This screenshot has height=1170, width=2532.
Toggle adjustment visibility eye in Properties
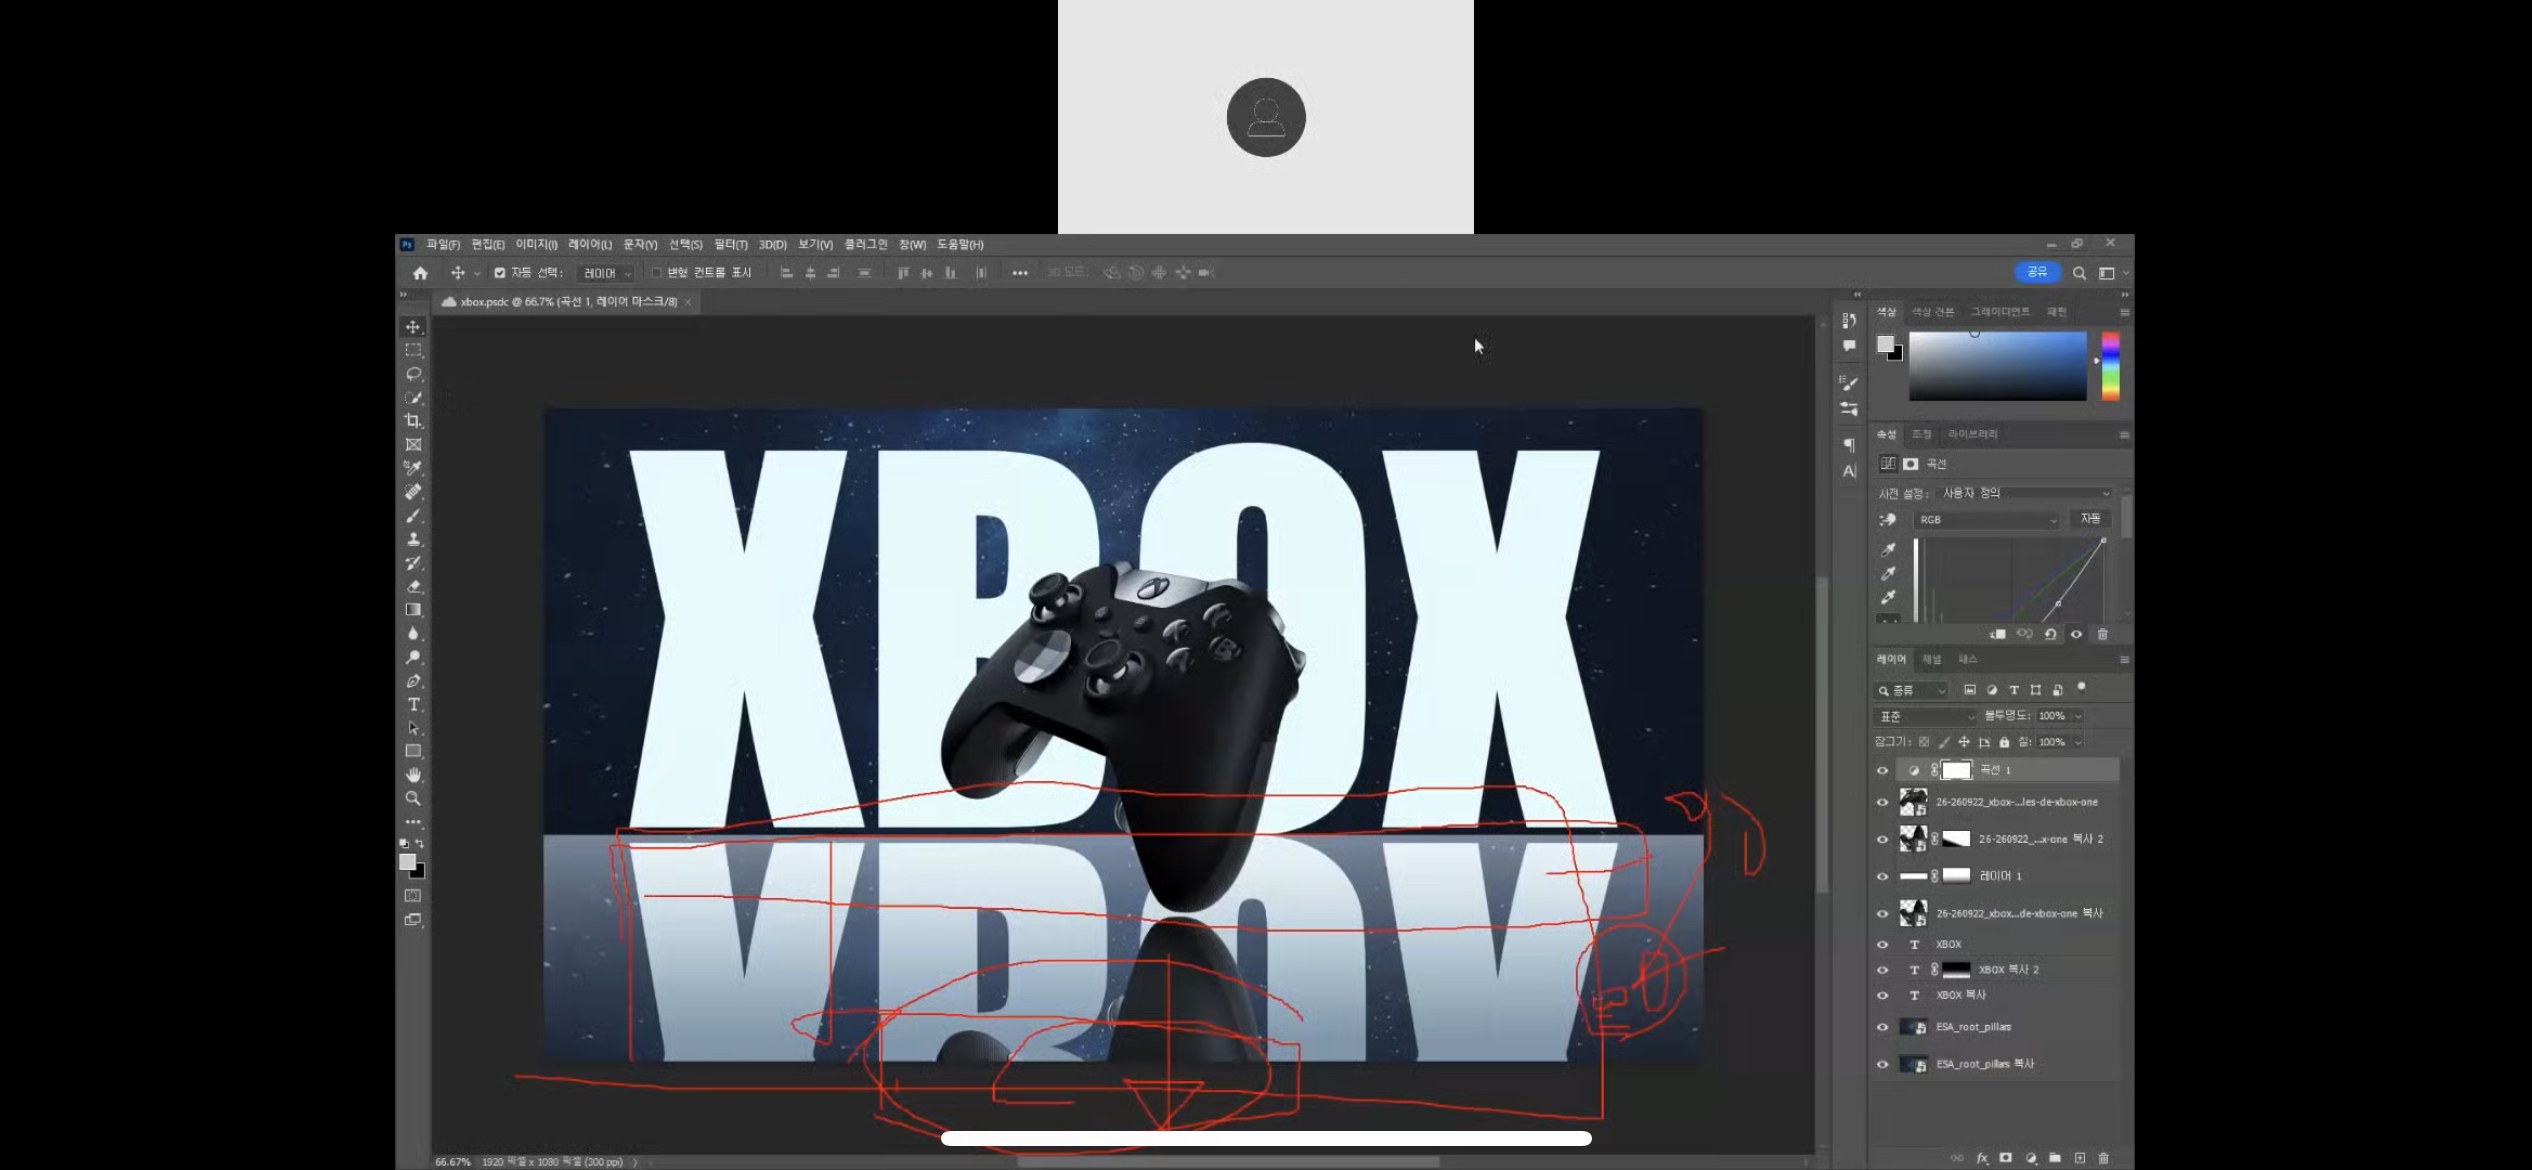(2077, 634)
